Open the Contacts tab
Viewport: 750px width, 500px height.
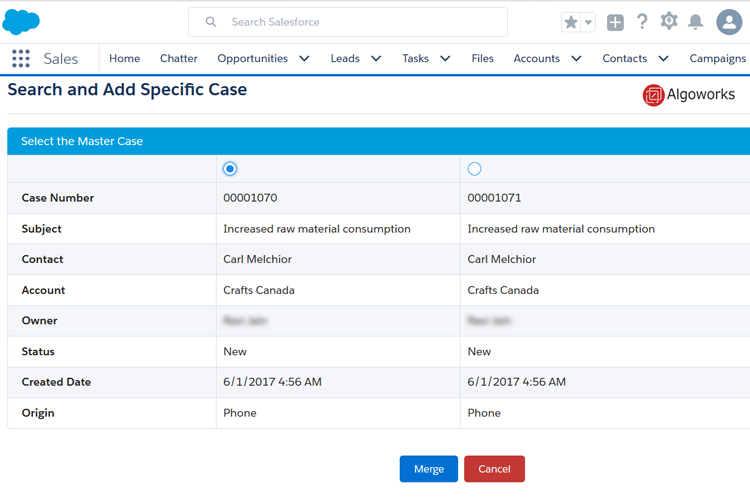click(625, 58)
